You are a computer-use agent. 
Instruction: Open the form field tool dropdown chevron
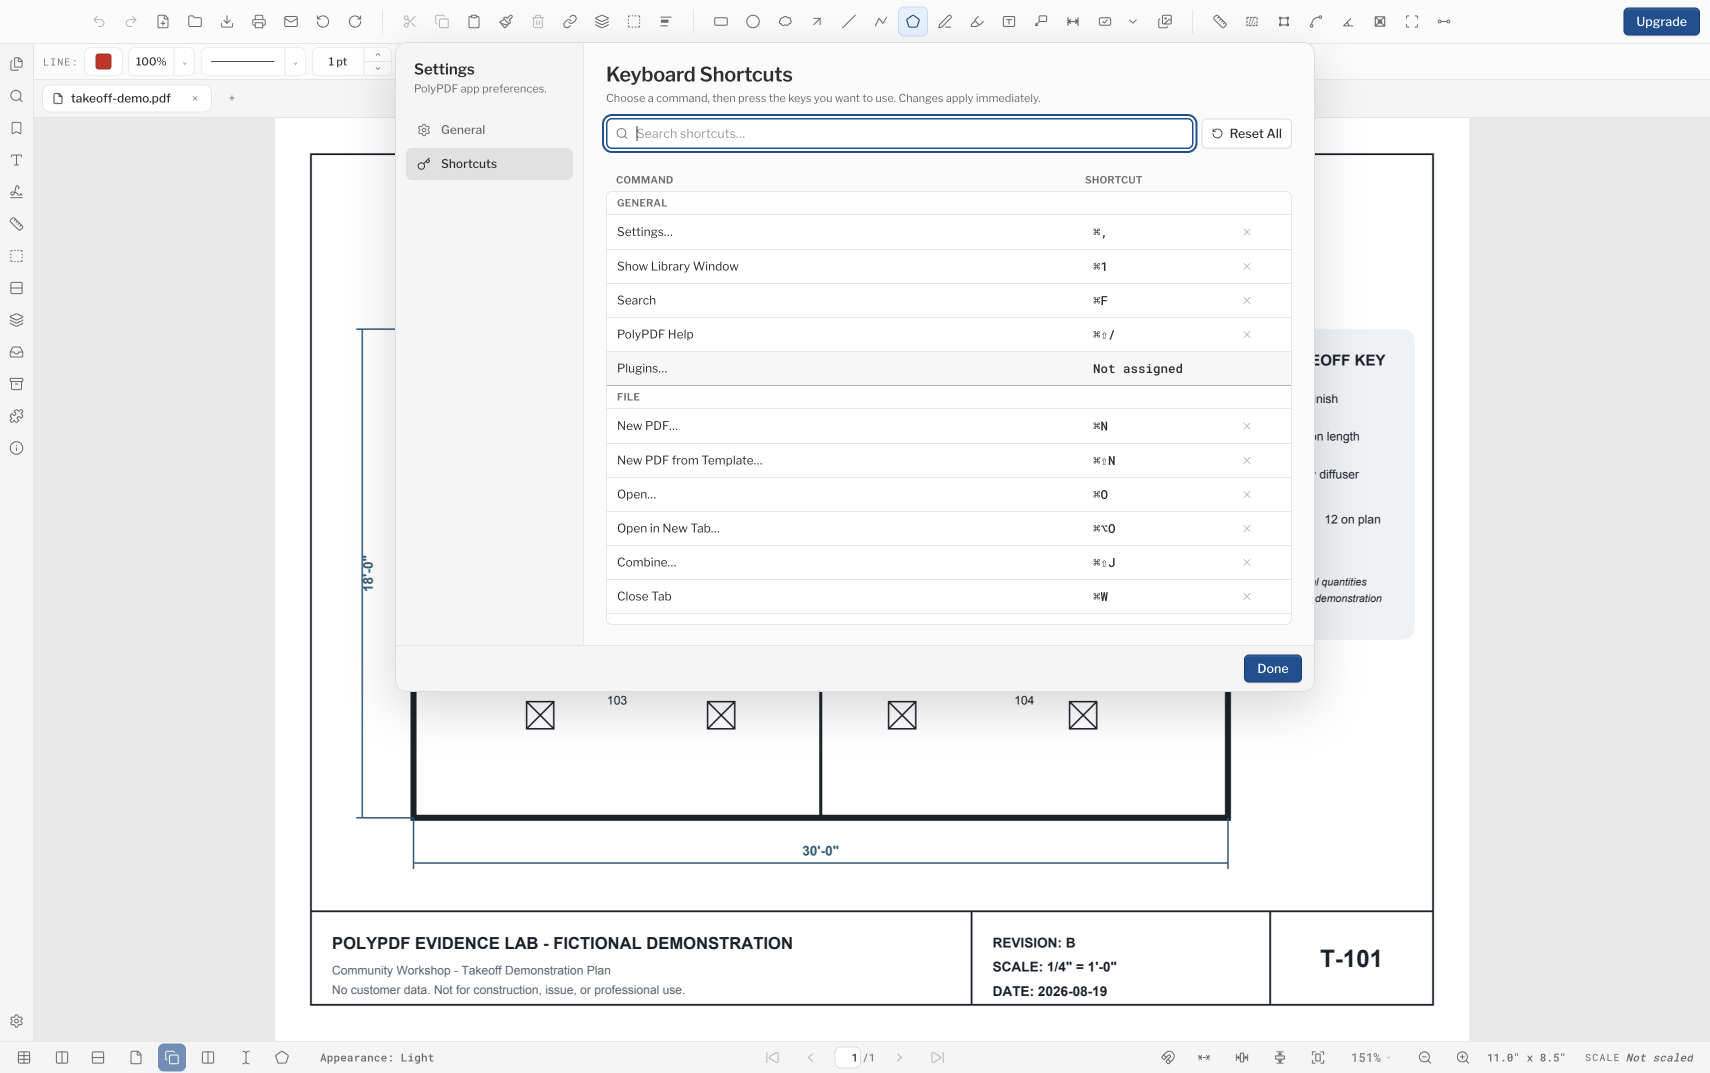pos(1133,21)
